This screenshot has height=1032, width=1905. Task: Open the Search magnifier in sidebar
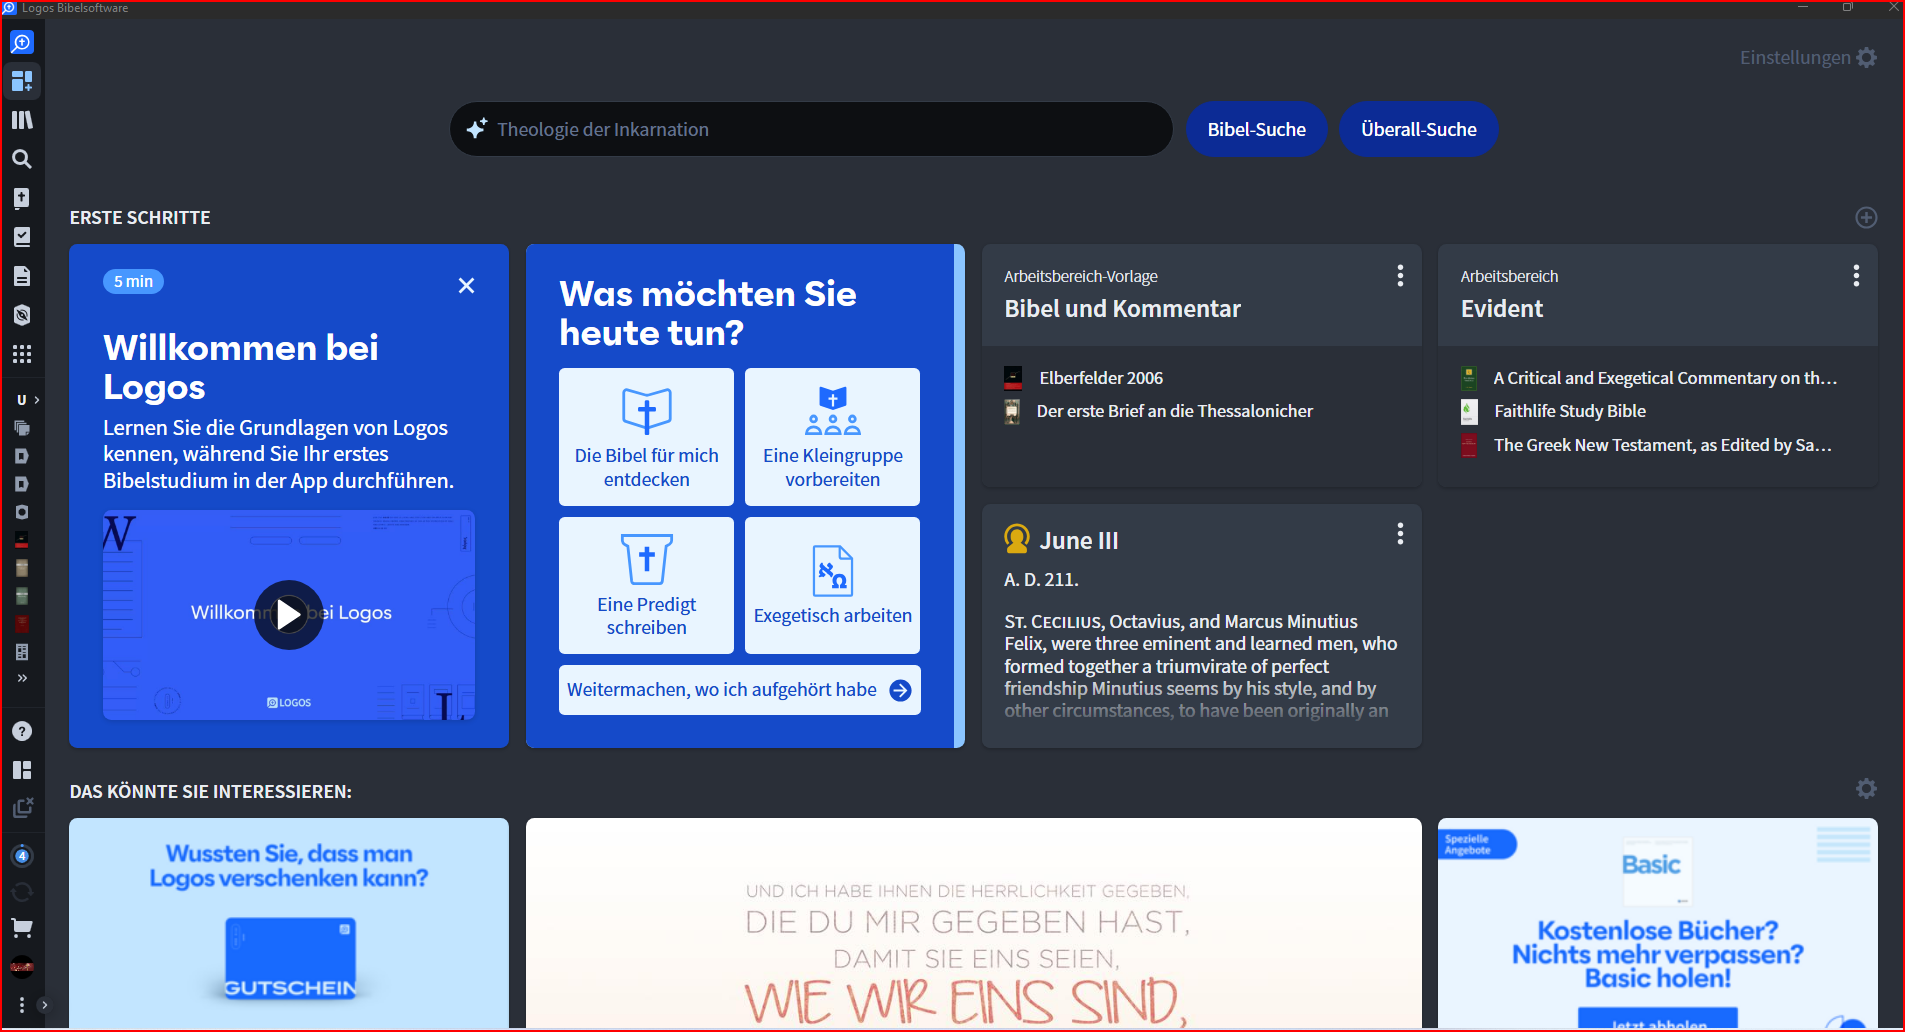pyautogui.click(x=22, y=159)
